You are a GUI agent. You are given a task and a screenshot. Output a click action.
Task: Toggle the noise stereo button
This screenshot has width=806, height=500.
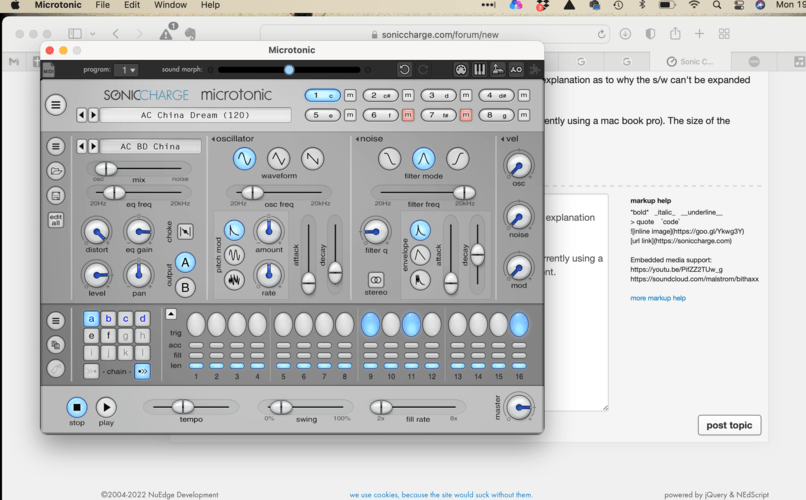[376, 280]
